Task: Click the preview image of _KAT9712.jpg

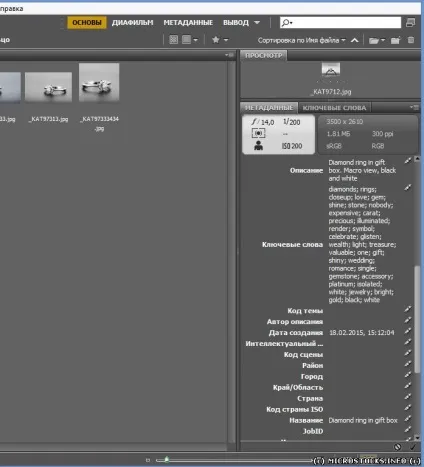Action: 331,70
